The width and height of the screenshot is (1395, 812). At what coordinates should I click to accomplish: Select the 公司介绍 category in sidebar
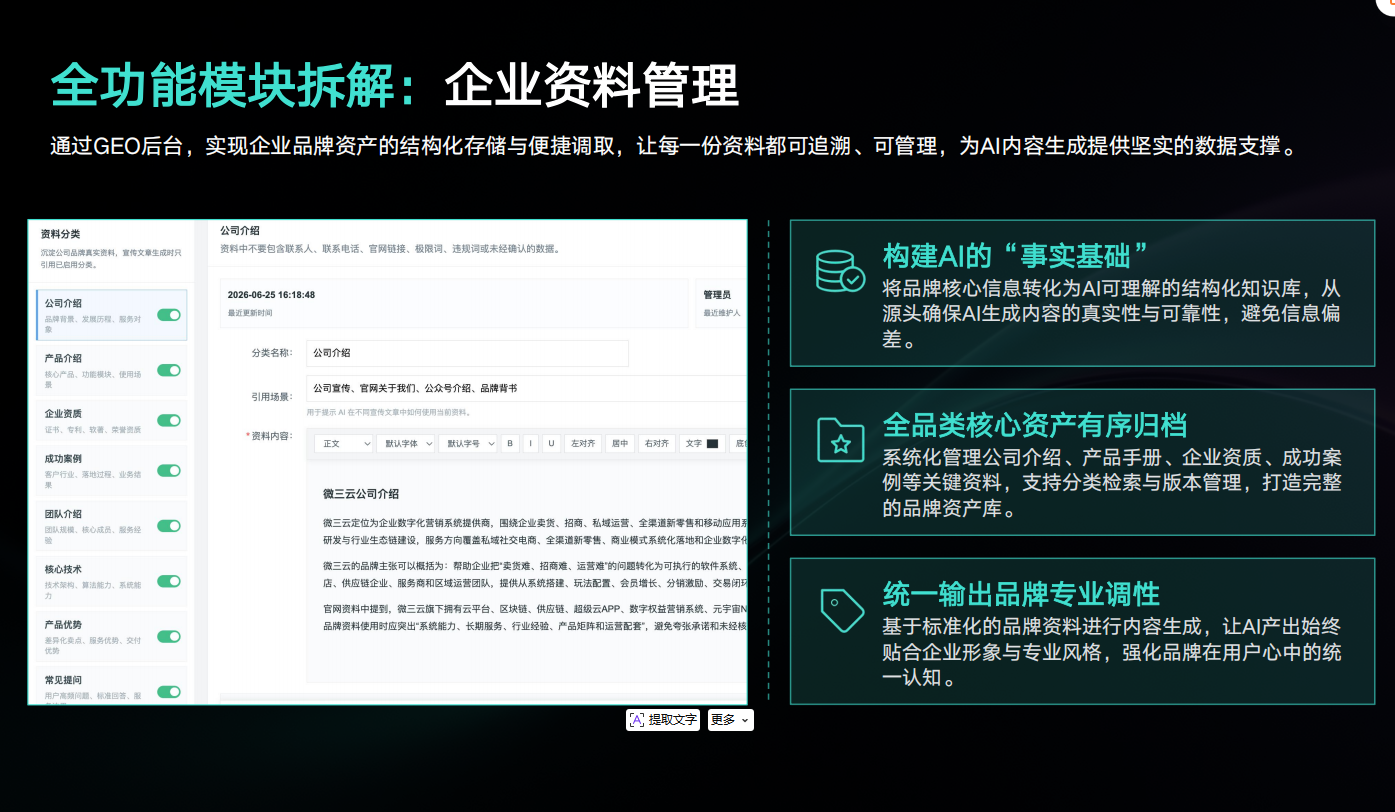tap(111, 316)
